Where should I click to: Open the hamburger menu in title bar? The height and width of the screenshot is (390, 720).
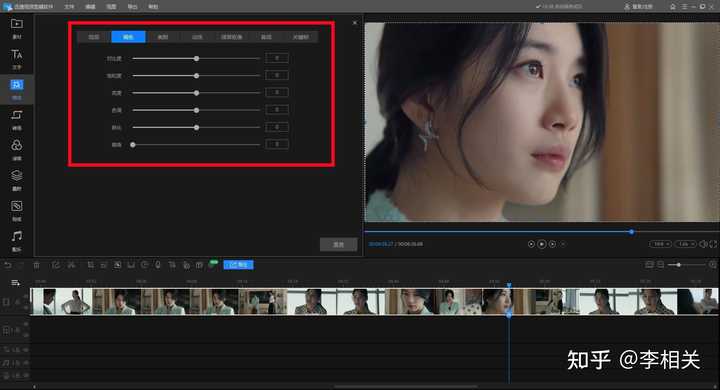click(x=684, y=6)
